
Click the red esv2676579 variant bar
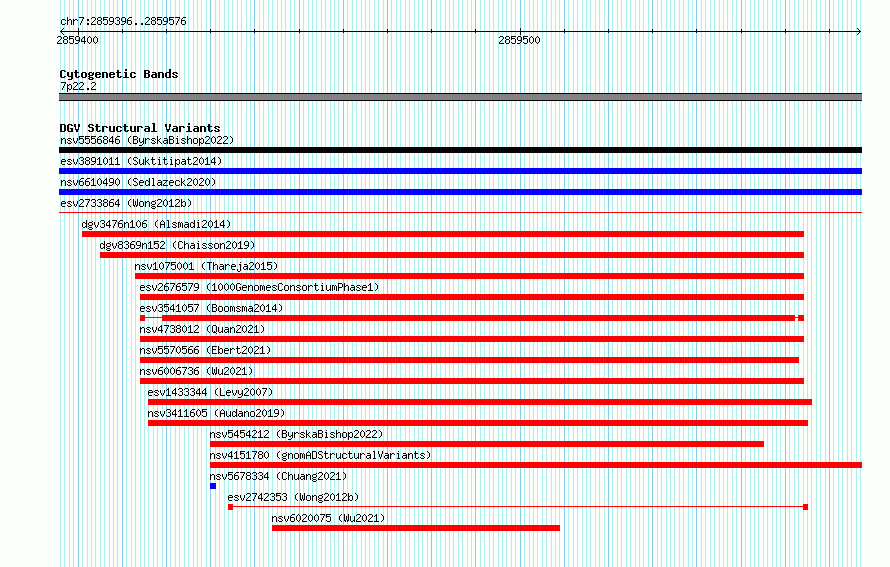[x=472, y=297]
